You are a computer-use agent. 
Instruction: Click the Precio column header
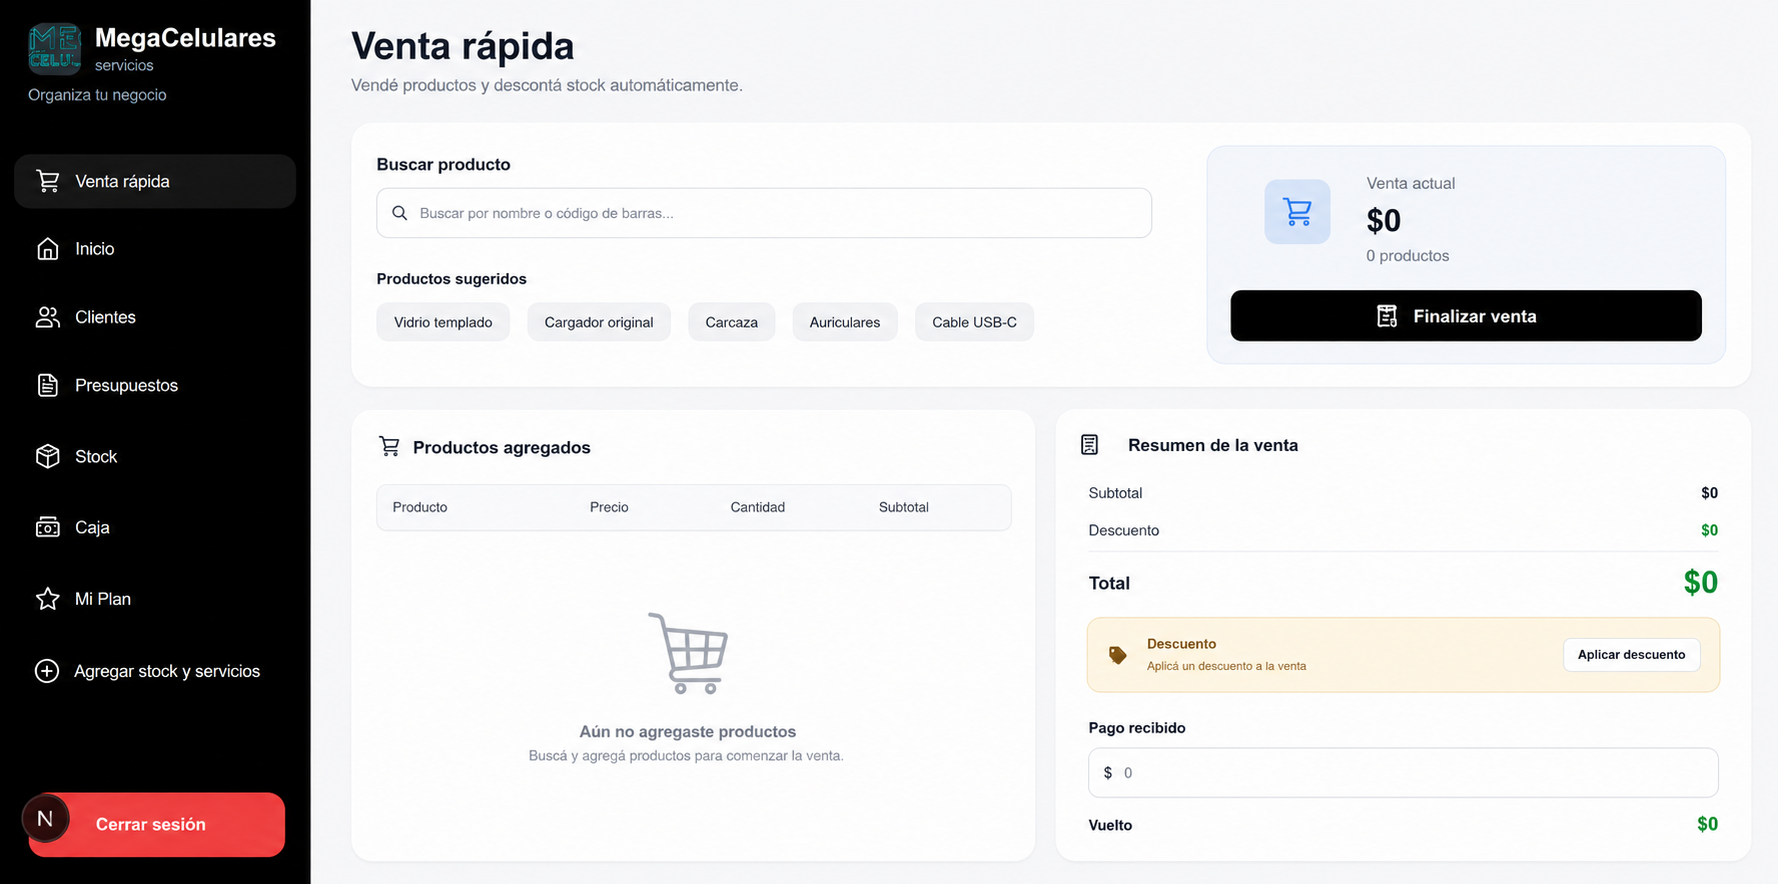point(609,507)
